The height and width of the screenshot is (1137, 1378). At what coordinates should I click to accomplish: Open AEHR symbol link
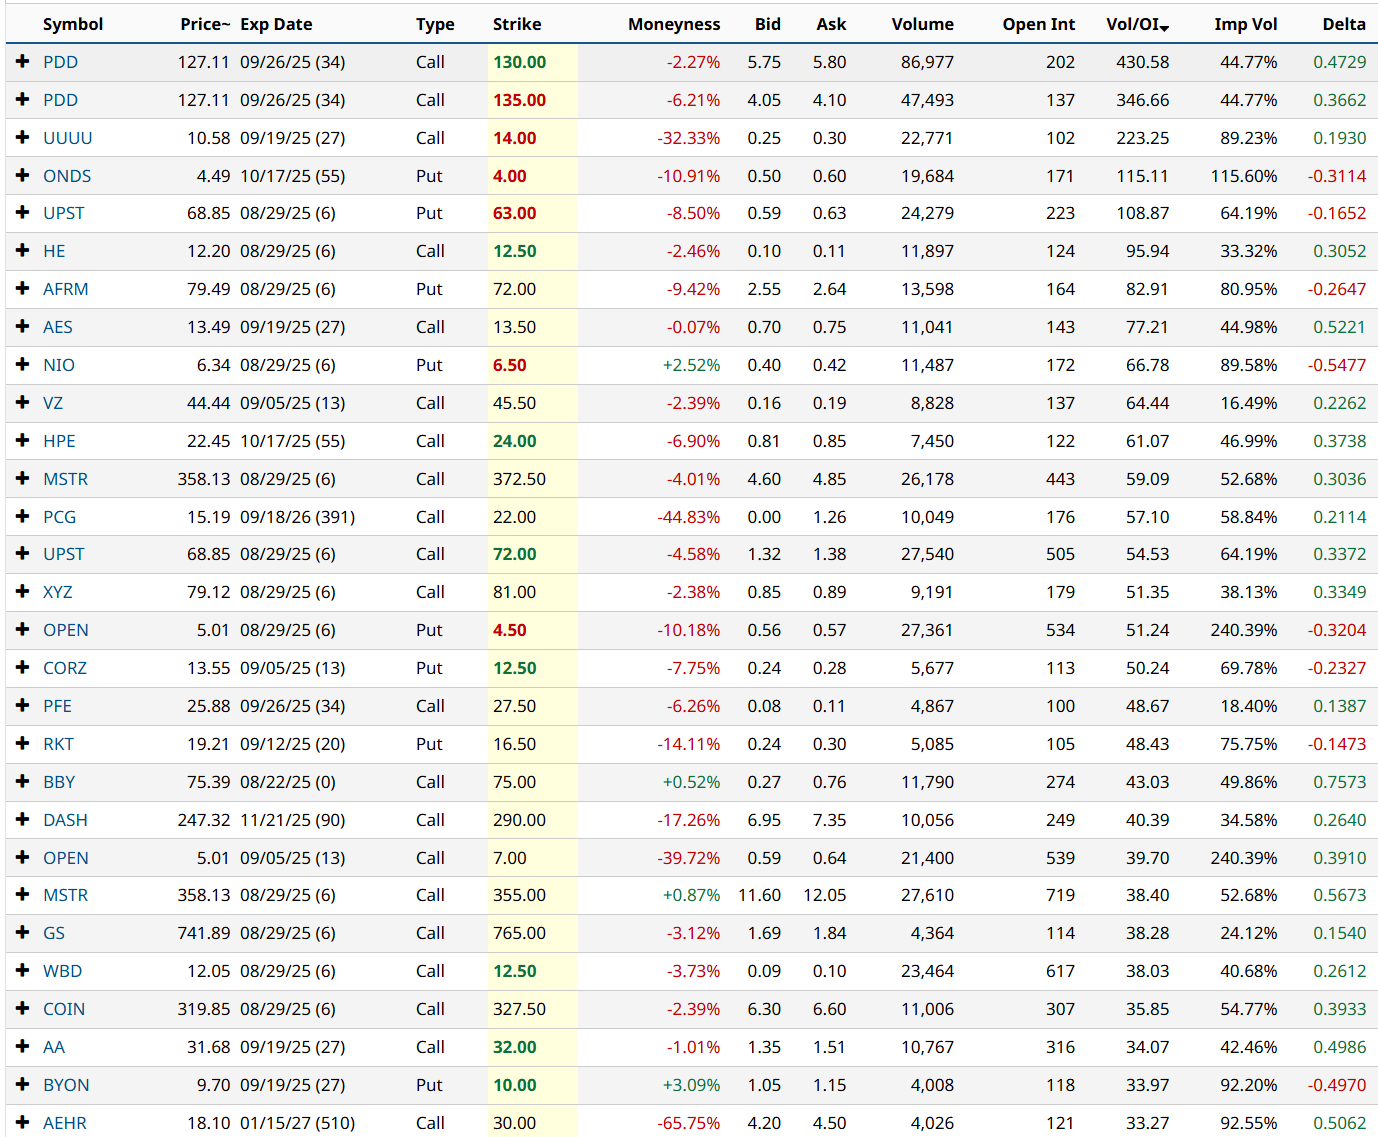65,1123
